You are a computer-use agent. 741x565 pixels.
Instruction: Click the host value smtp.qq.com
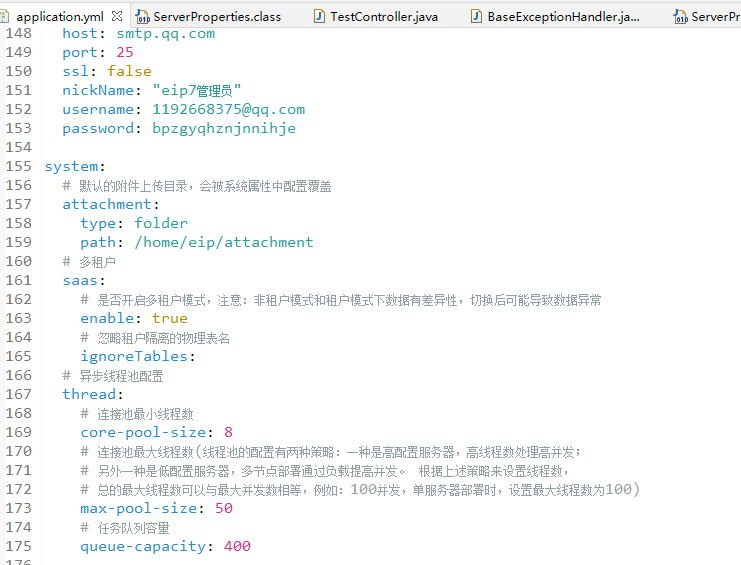(166, 34)
